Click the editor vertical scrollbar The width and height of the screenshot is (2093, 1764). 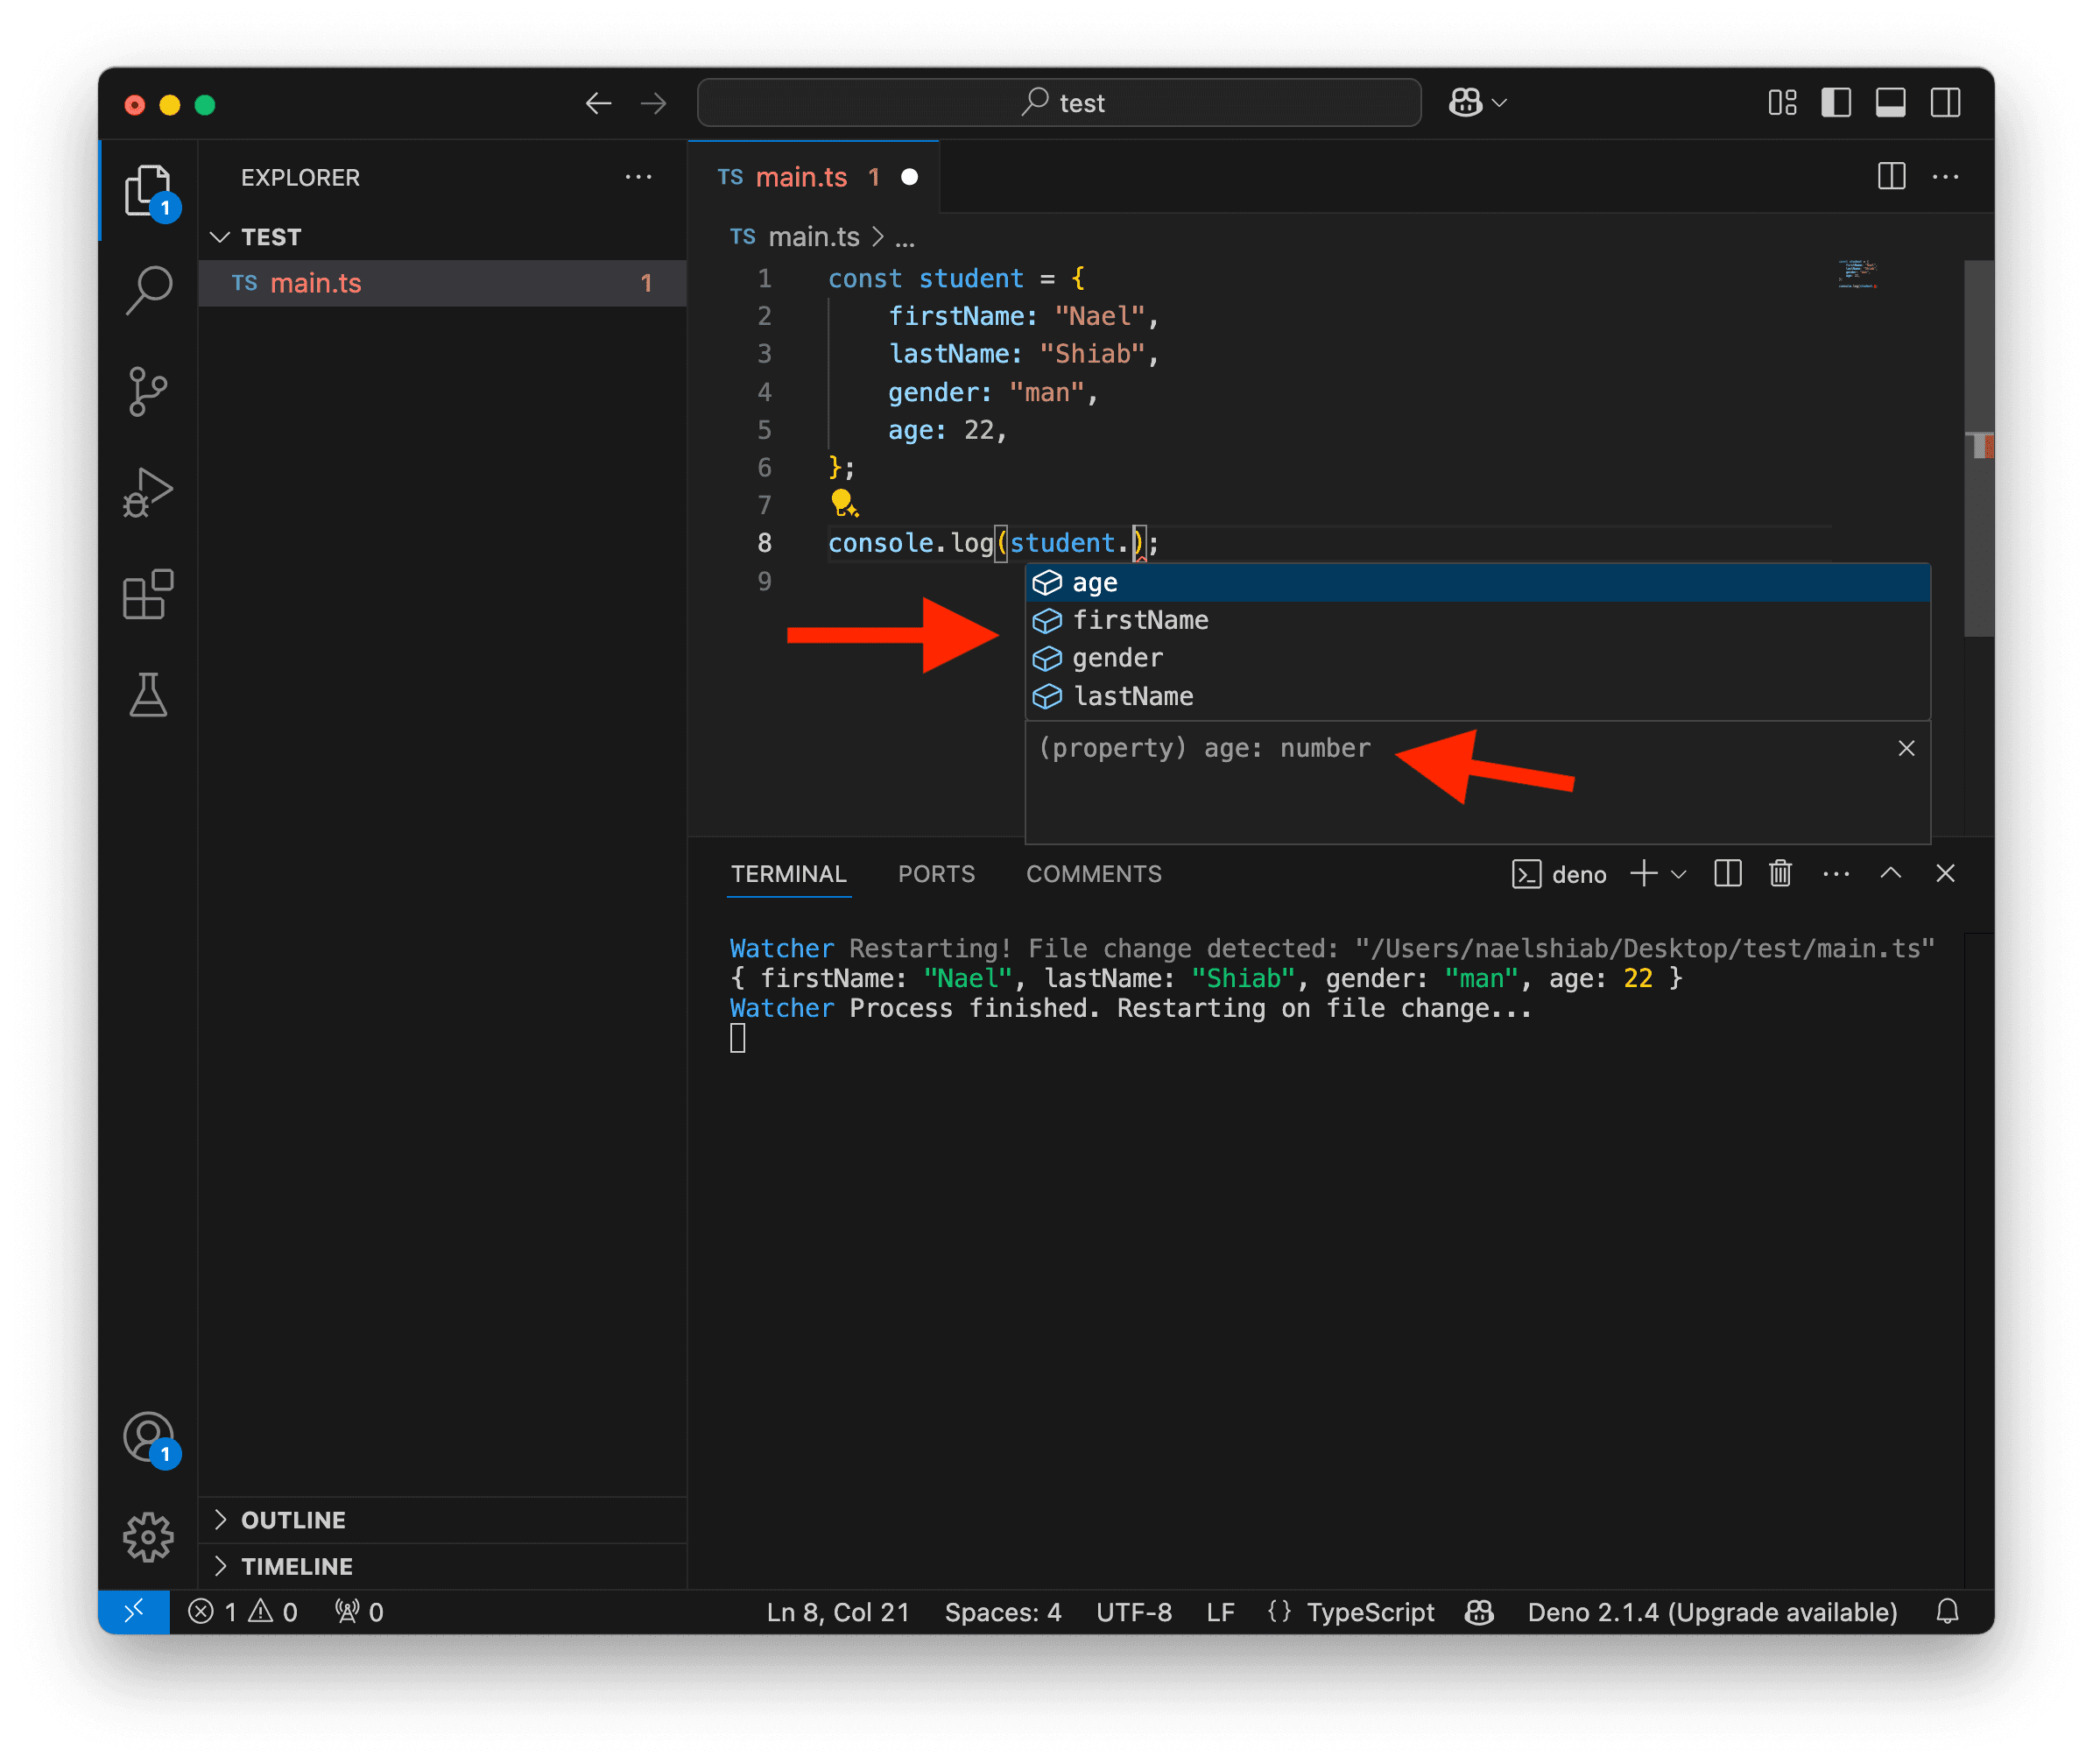(x=1978, y=448)
